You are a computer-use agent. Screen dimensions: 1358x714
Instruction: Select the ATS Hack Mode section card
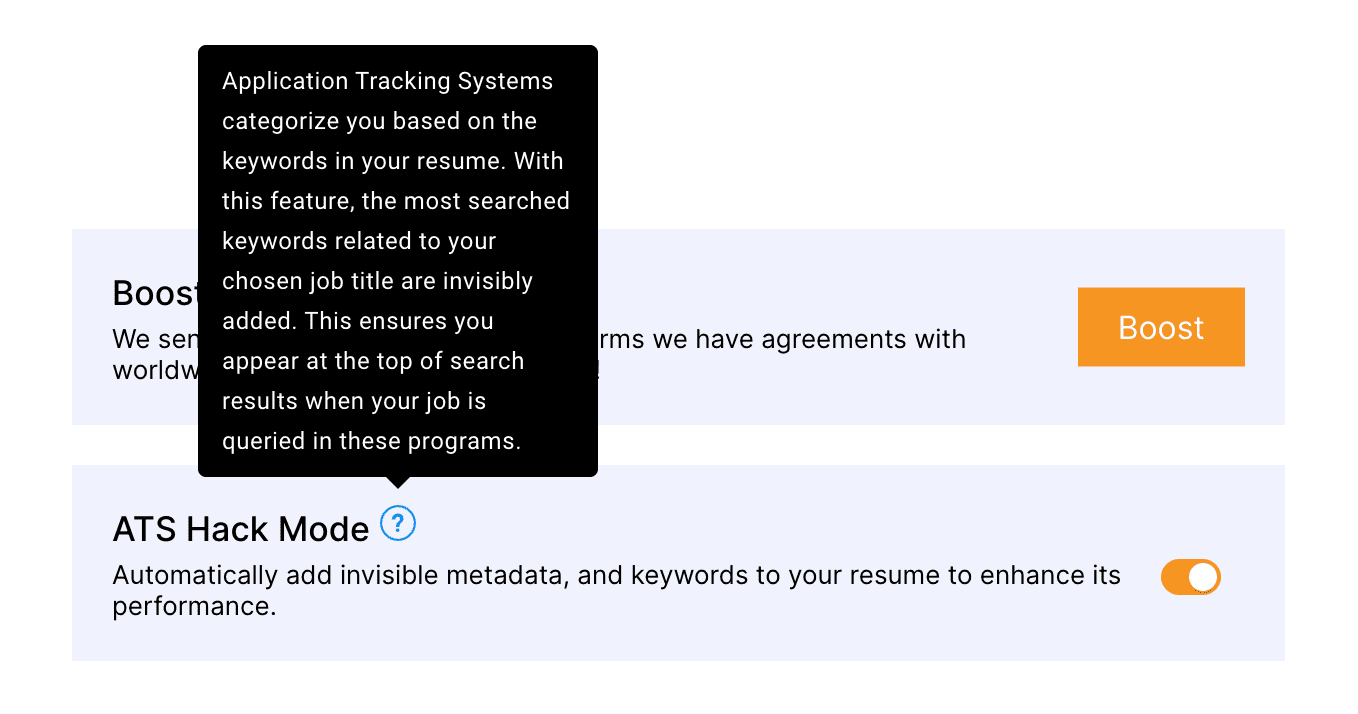678,562
